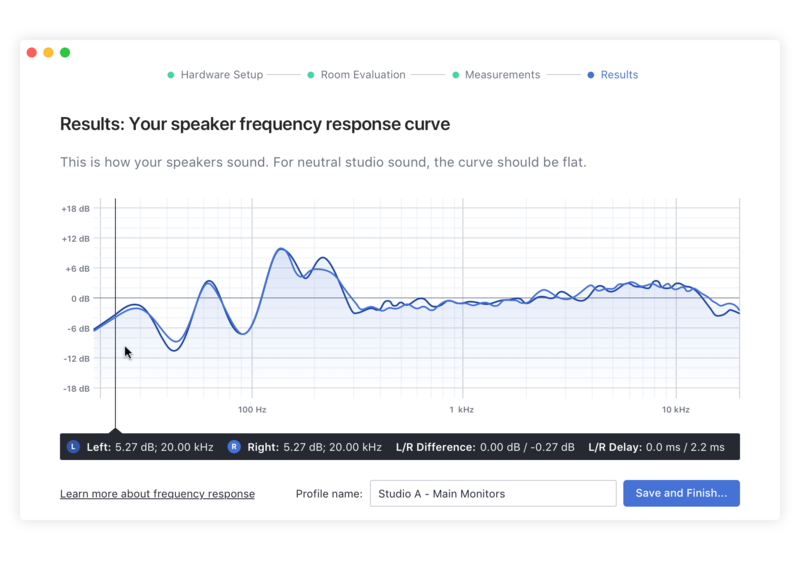The image size is (800, 580).
Task: Click the vertical frequency cursor line
Action: tap(115, 260)
